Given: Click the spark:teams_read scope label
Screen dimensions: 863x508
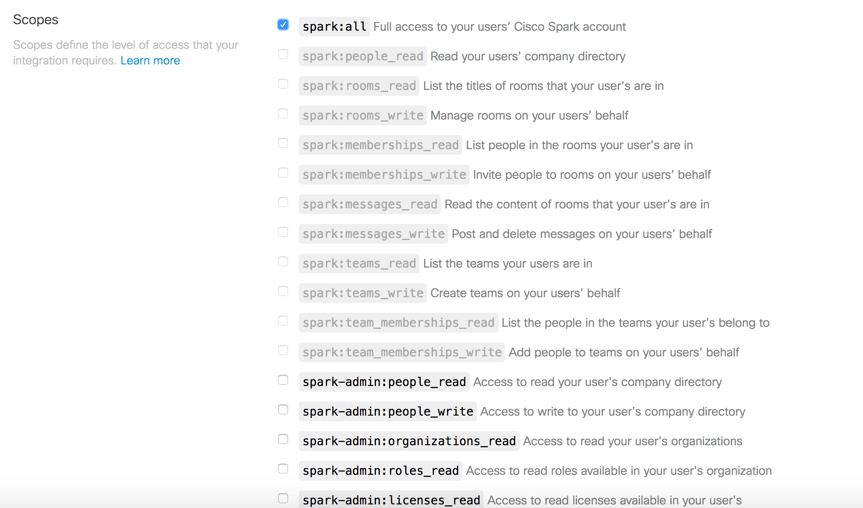Looking at the screenshot, I should point(359,264).
